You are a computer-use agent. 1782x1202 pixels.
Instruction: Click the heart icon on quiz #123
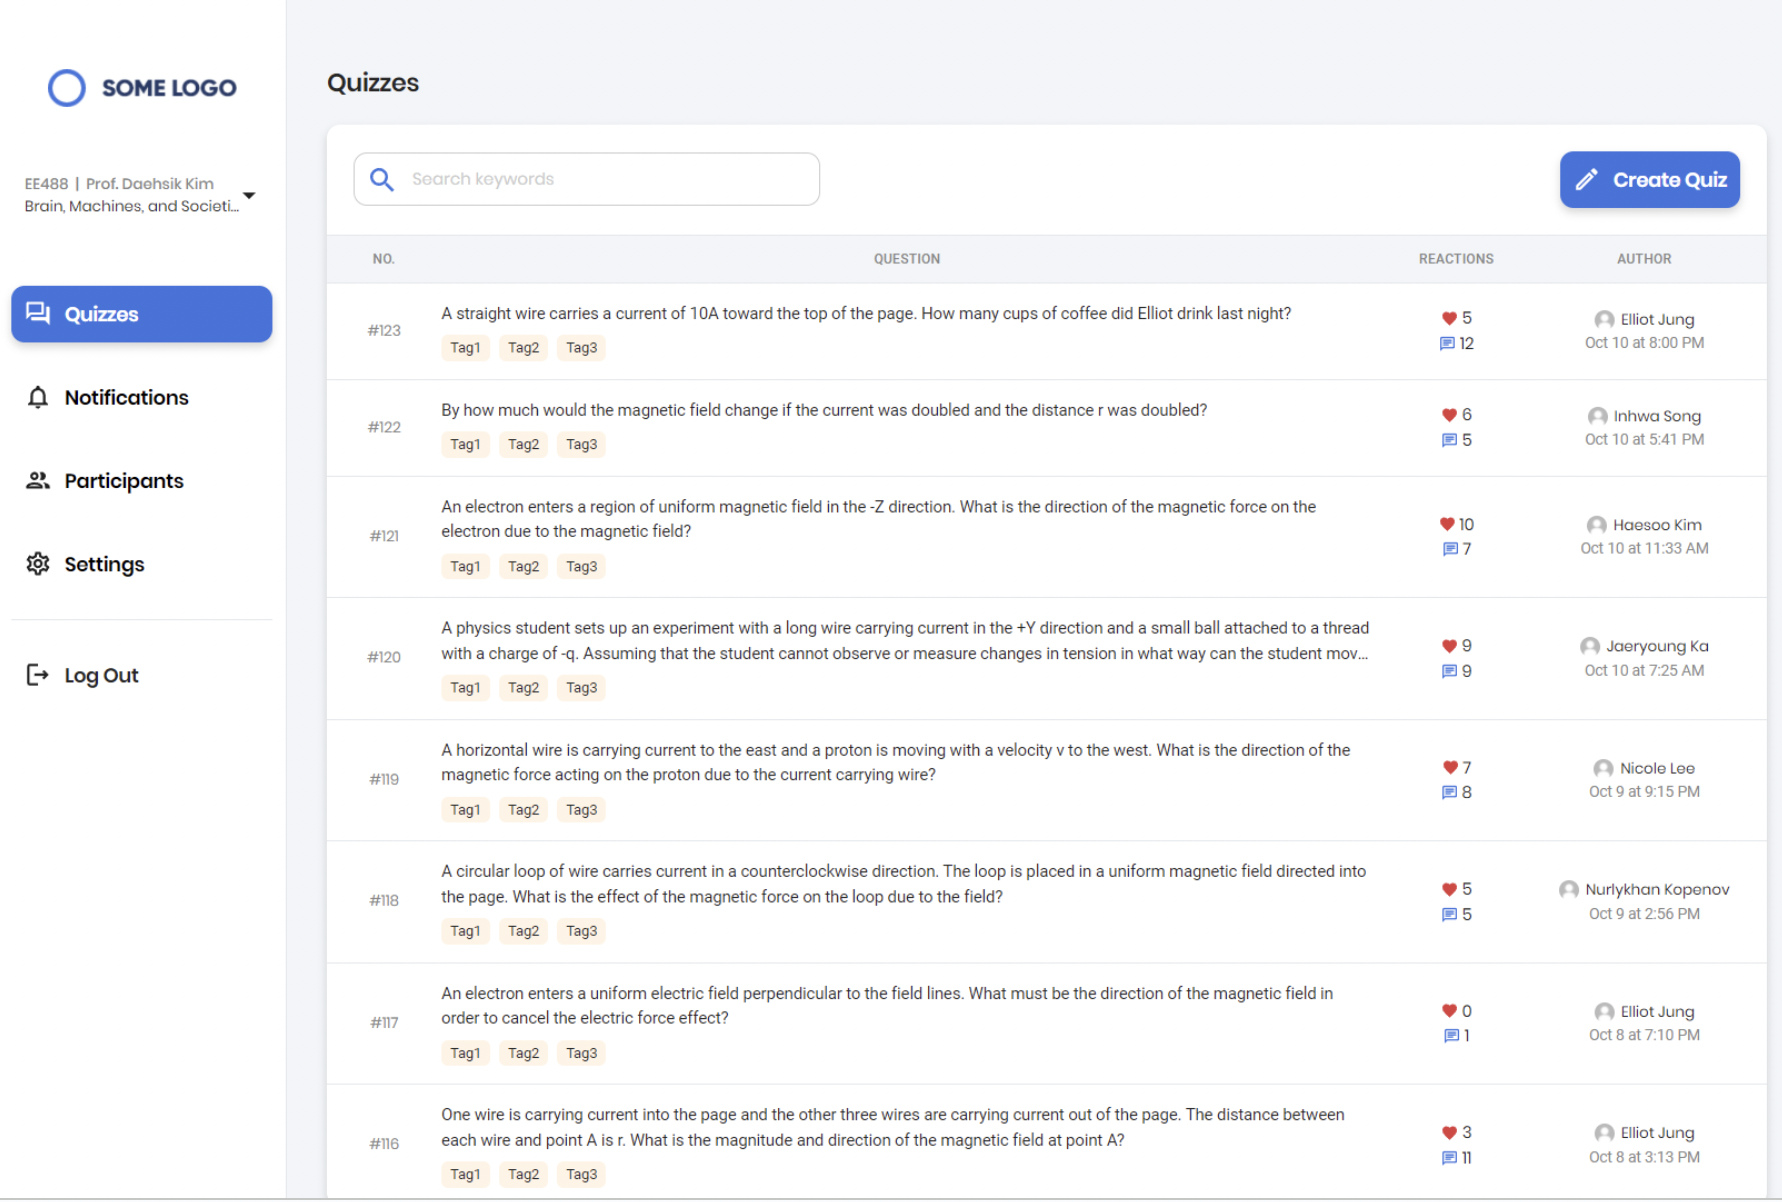tap(1449, 318)
